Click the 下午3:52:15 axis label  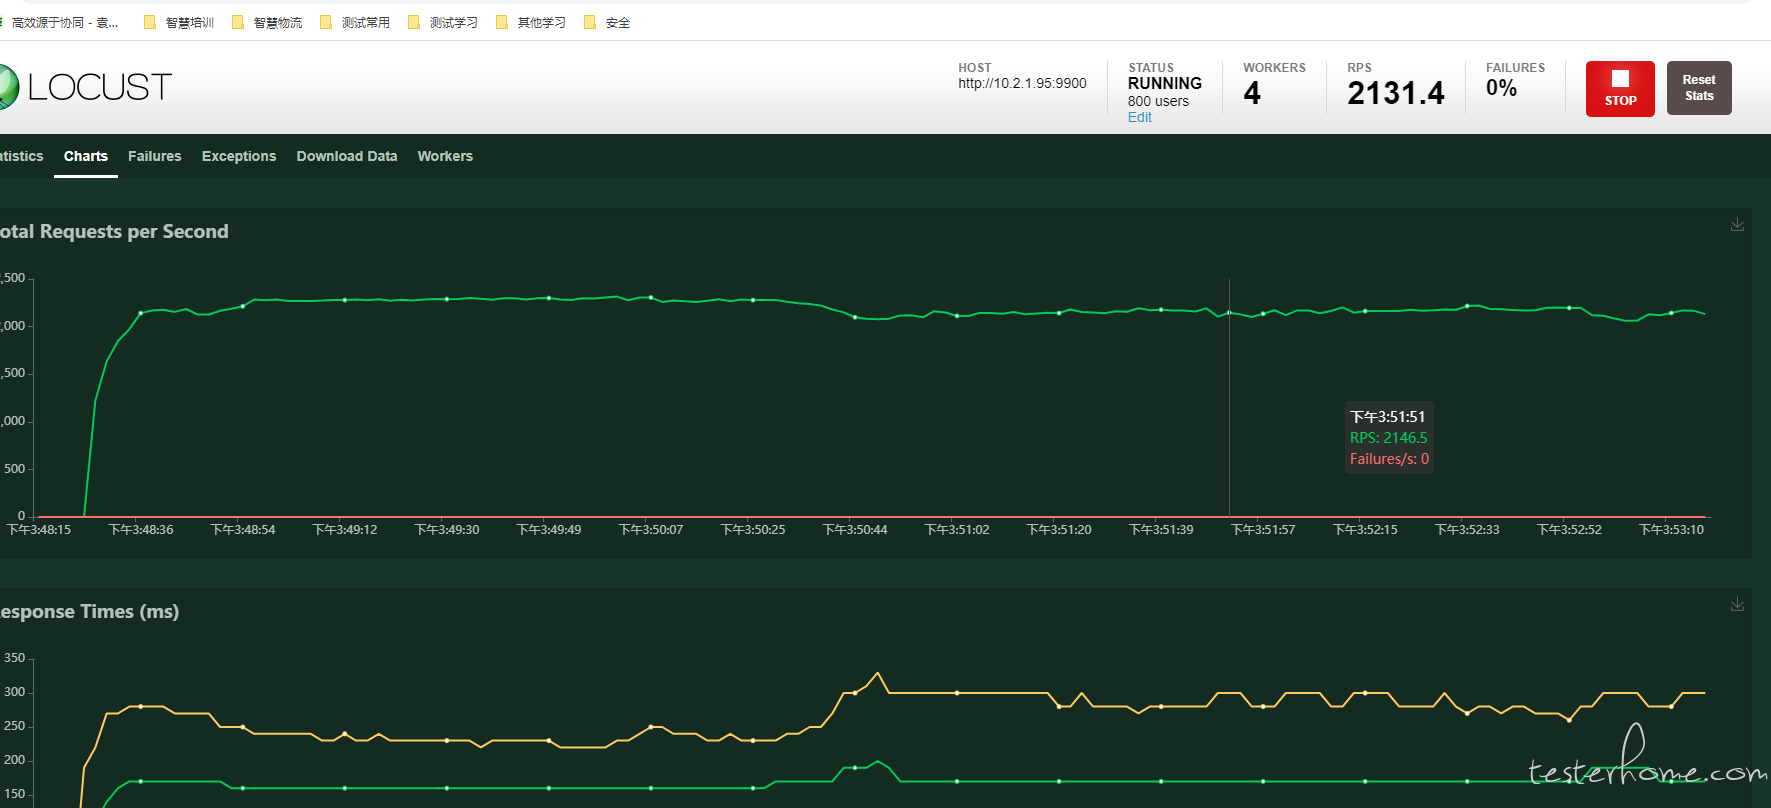point(1365,529)
